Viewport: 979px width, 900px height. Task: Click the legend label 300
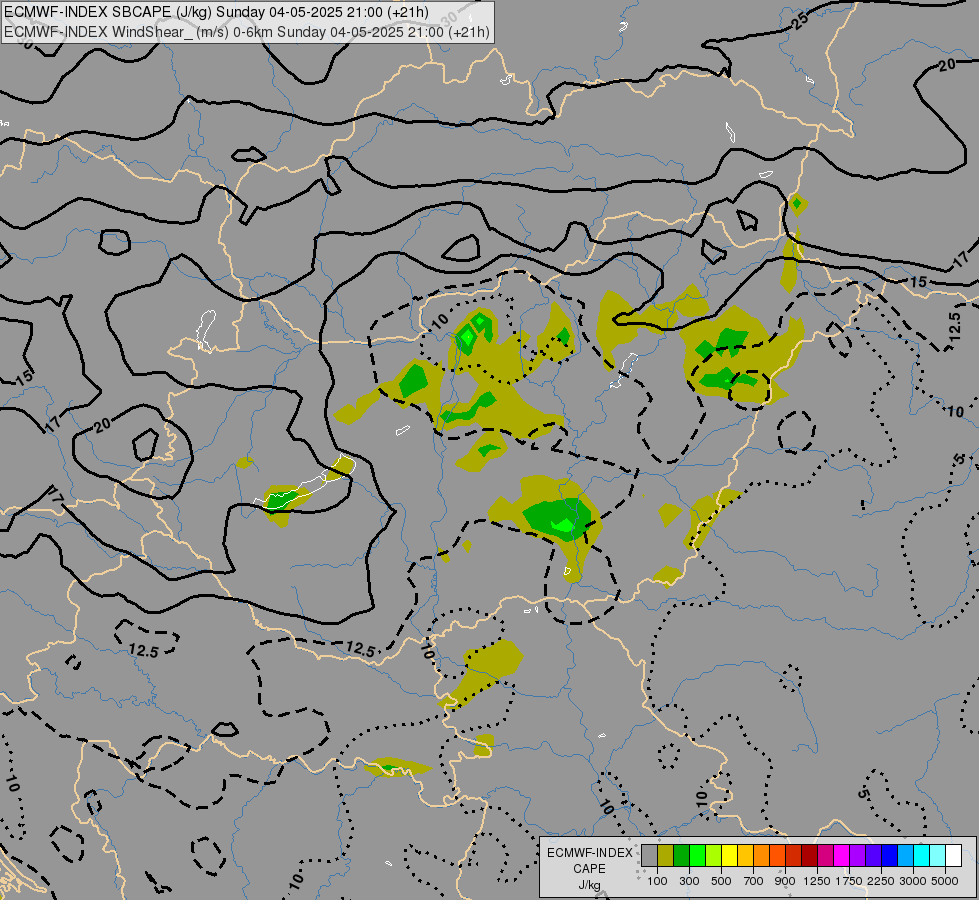pyautogui.click(x=689, y=881)
